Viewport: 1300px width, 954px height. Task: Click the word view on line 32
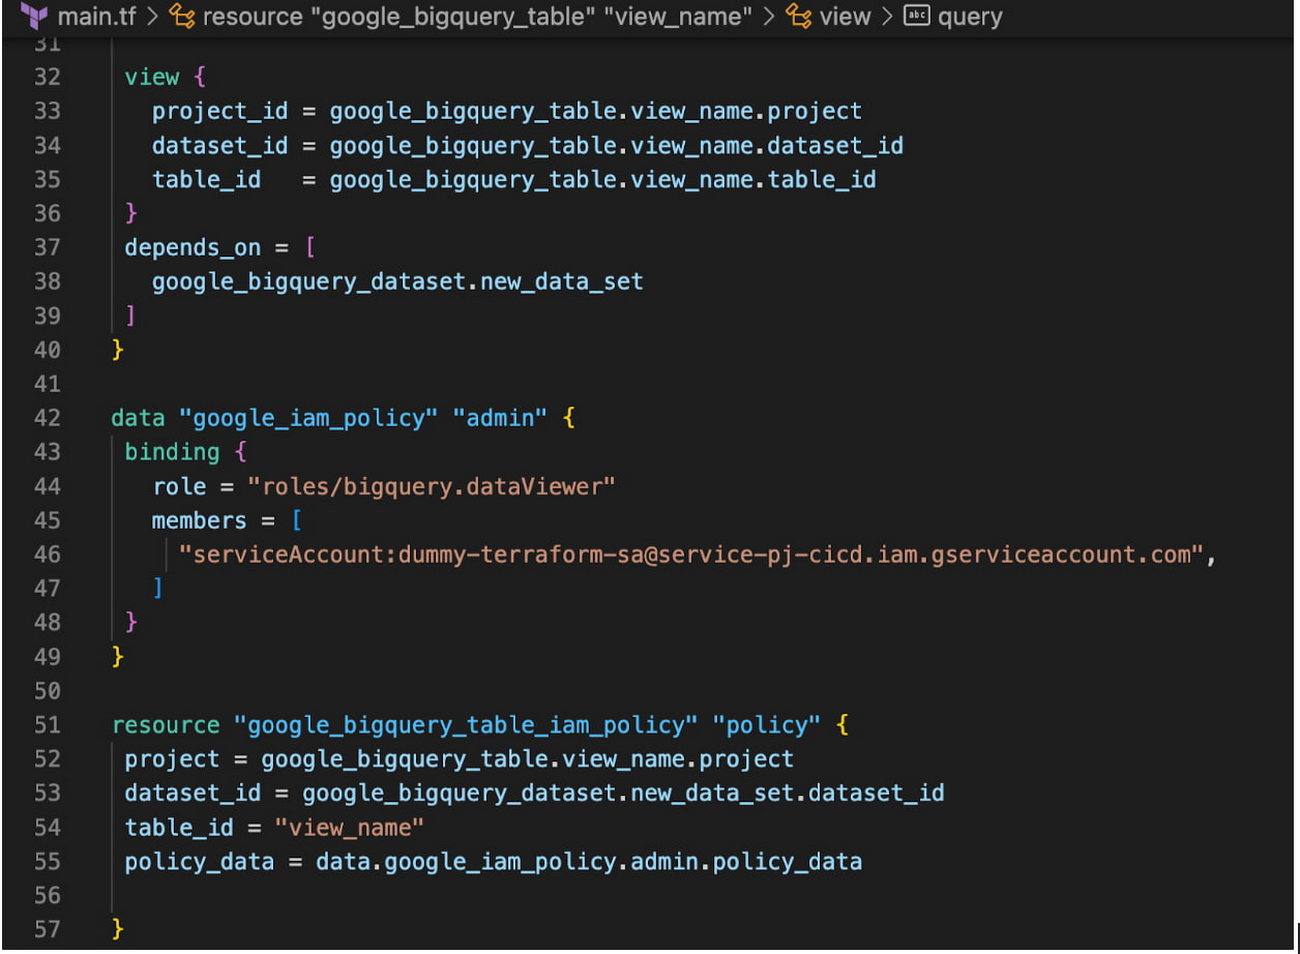tap(152, 77)
